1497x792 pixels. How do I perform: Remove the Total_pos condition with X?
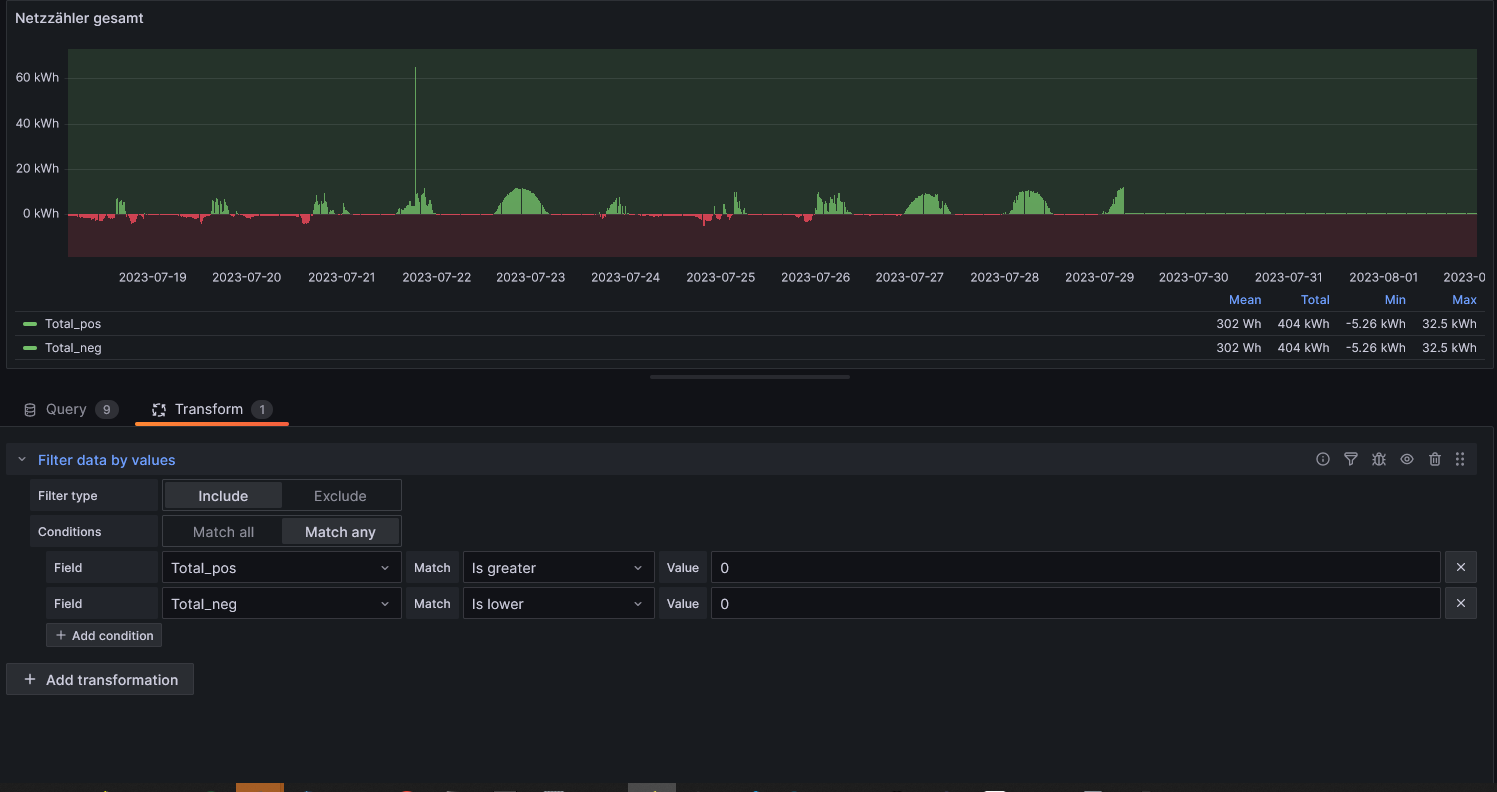(1460, 568)
